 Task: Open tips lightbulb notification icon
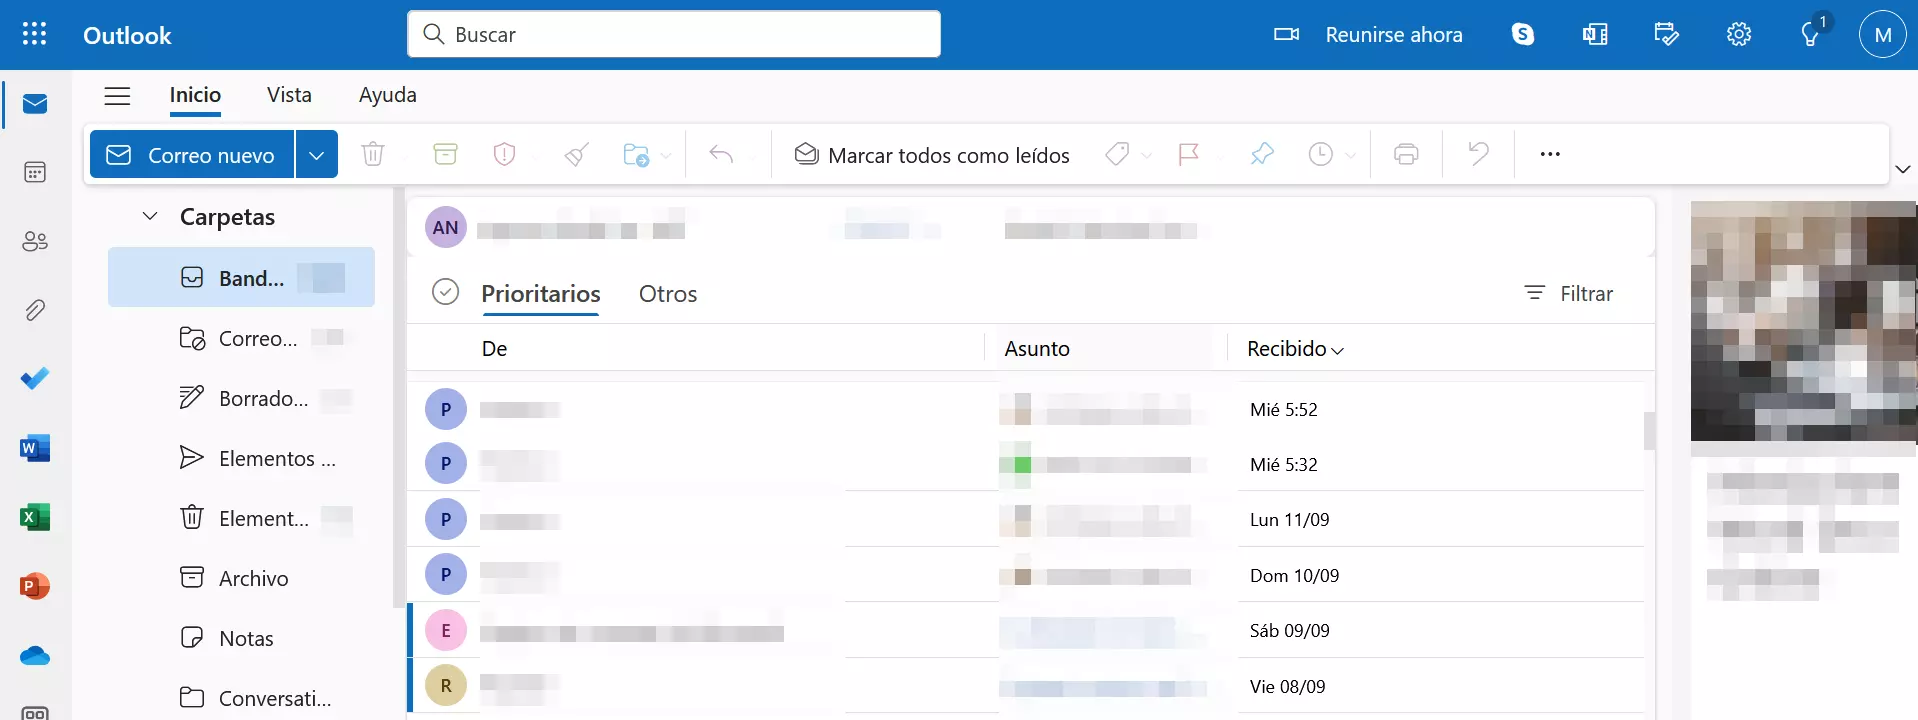pyautogui.click(x=1811, y=34)
